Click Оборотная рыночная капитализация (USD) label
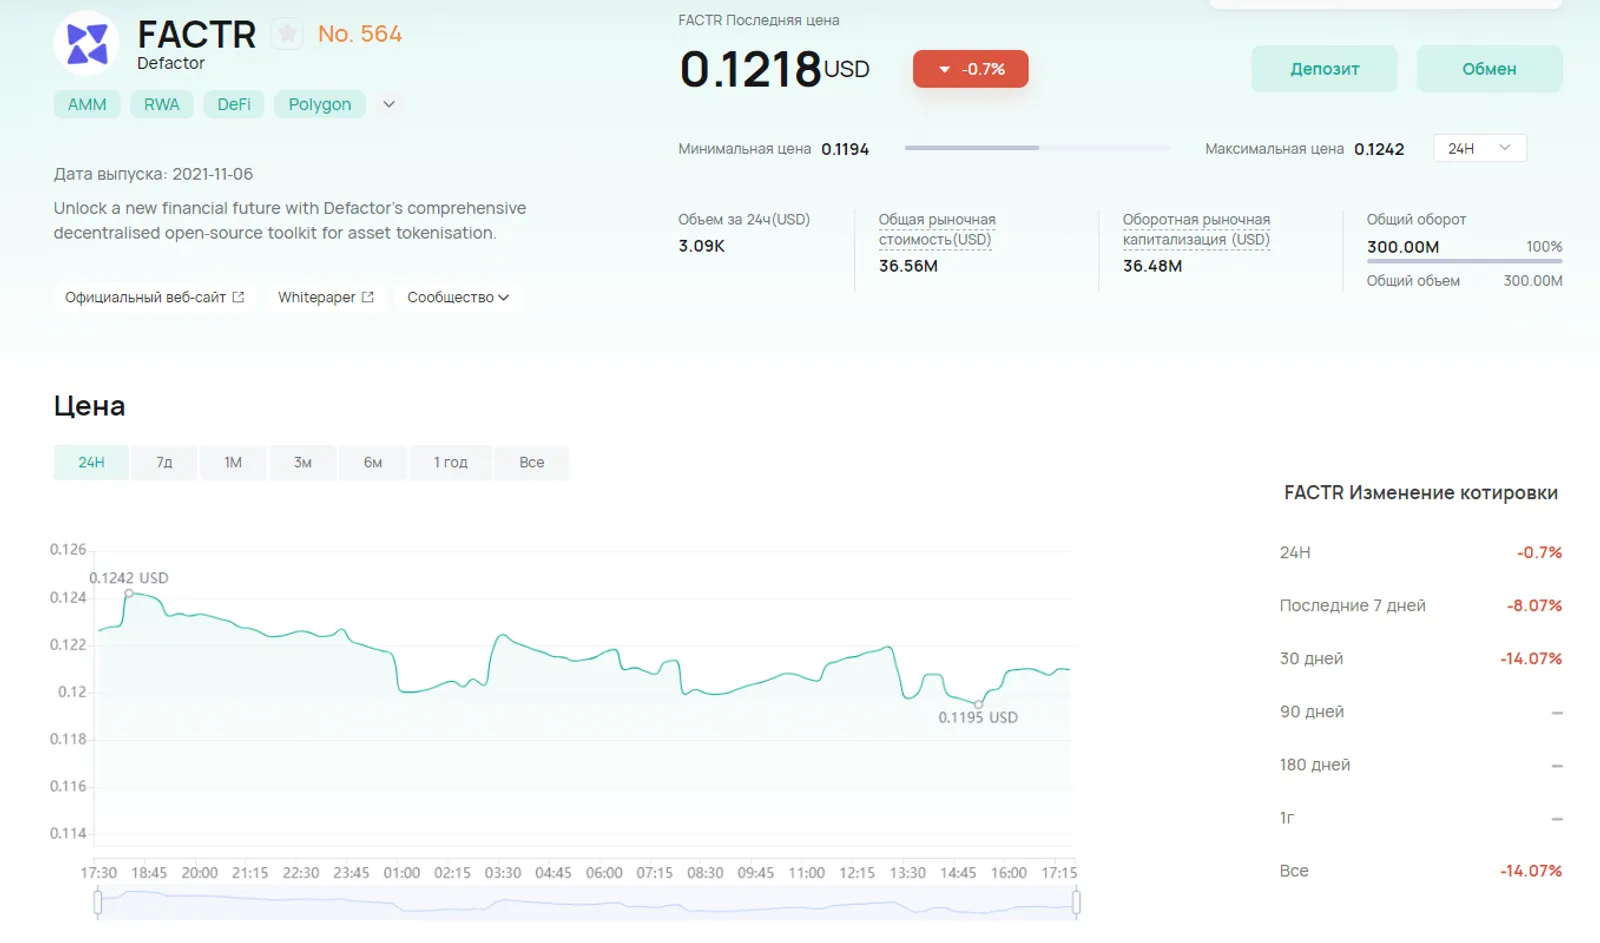 pyautogui.click(x=1196, y=229)
